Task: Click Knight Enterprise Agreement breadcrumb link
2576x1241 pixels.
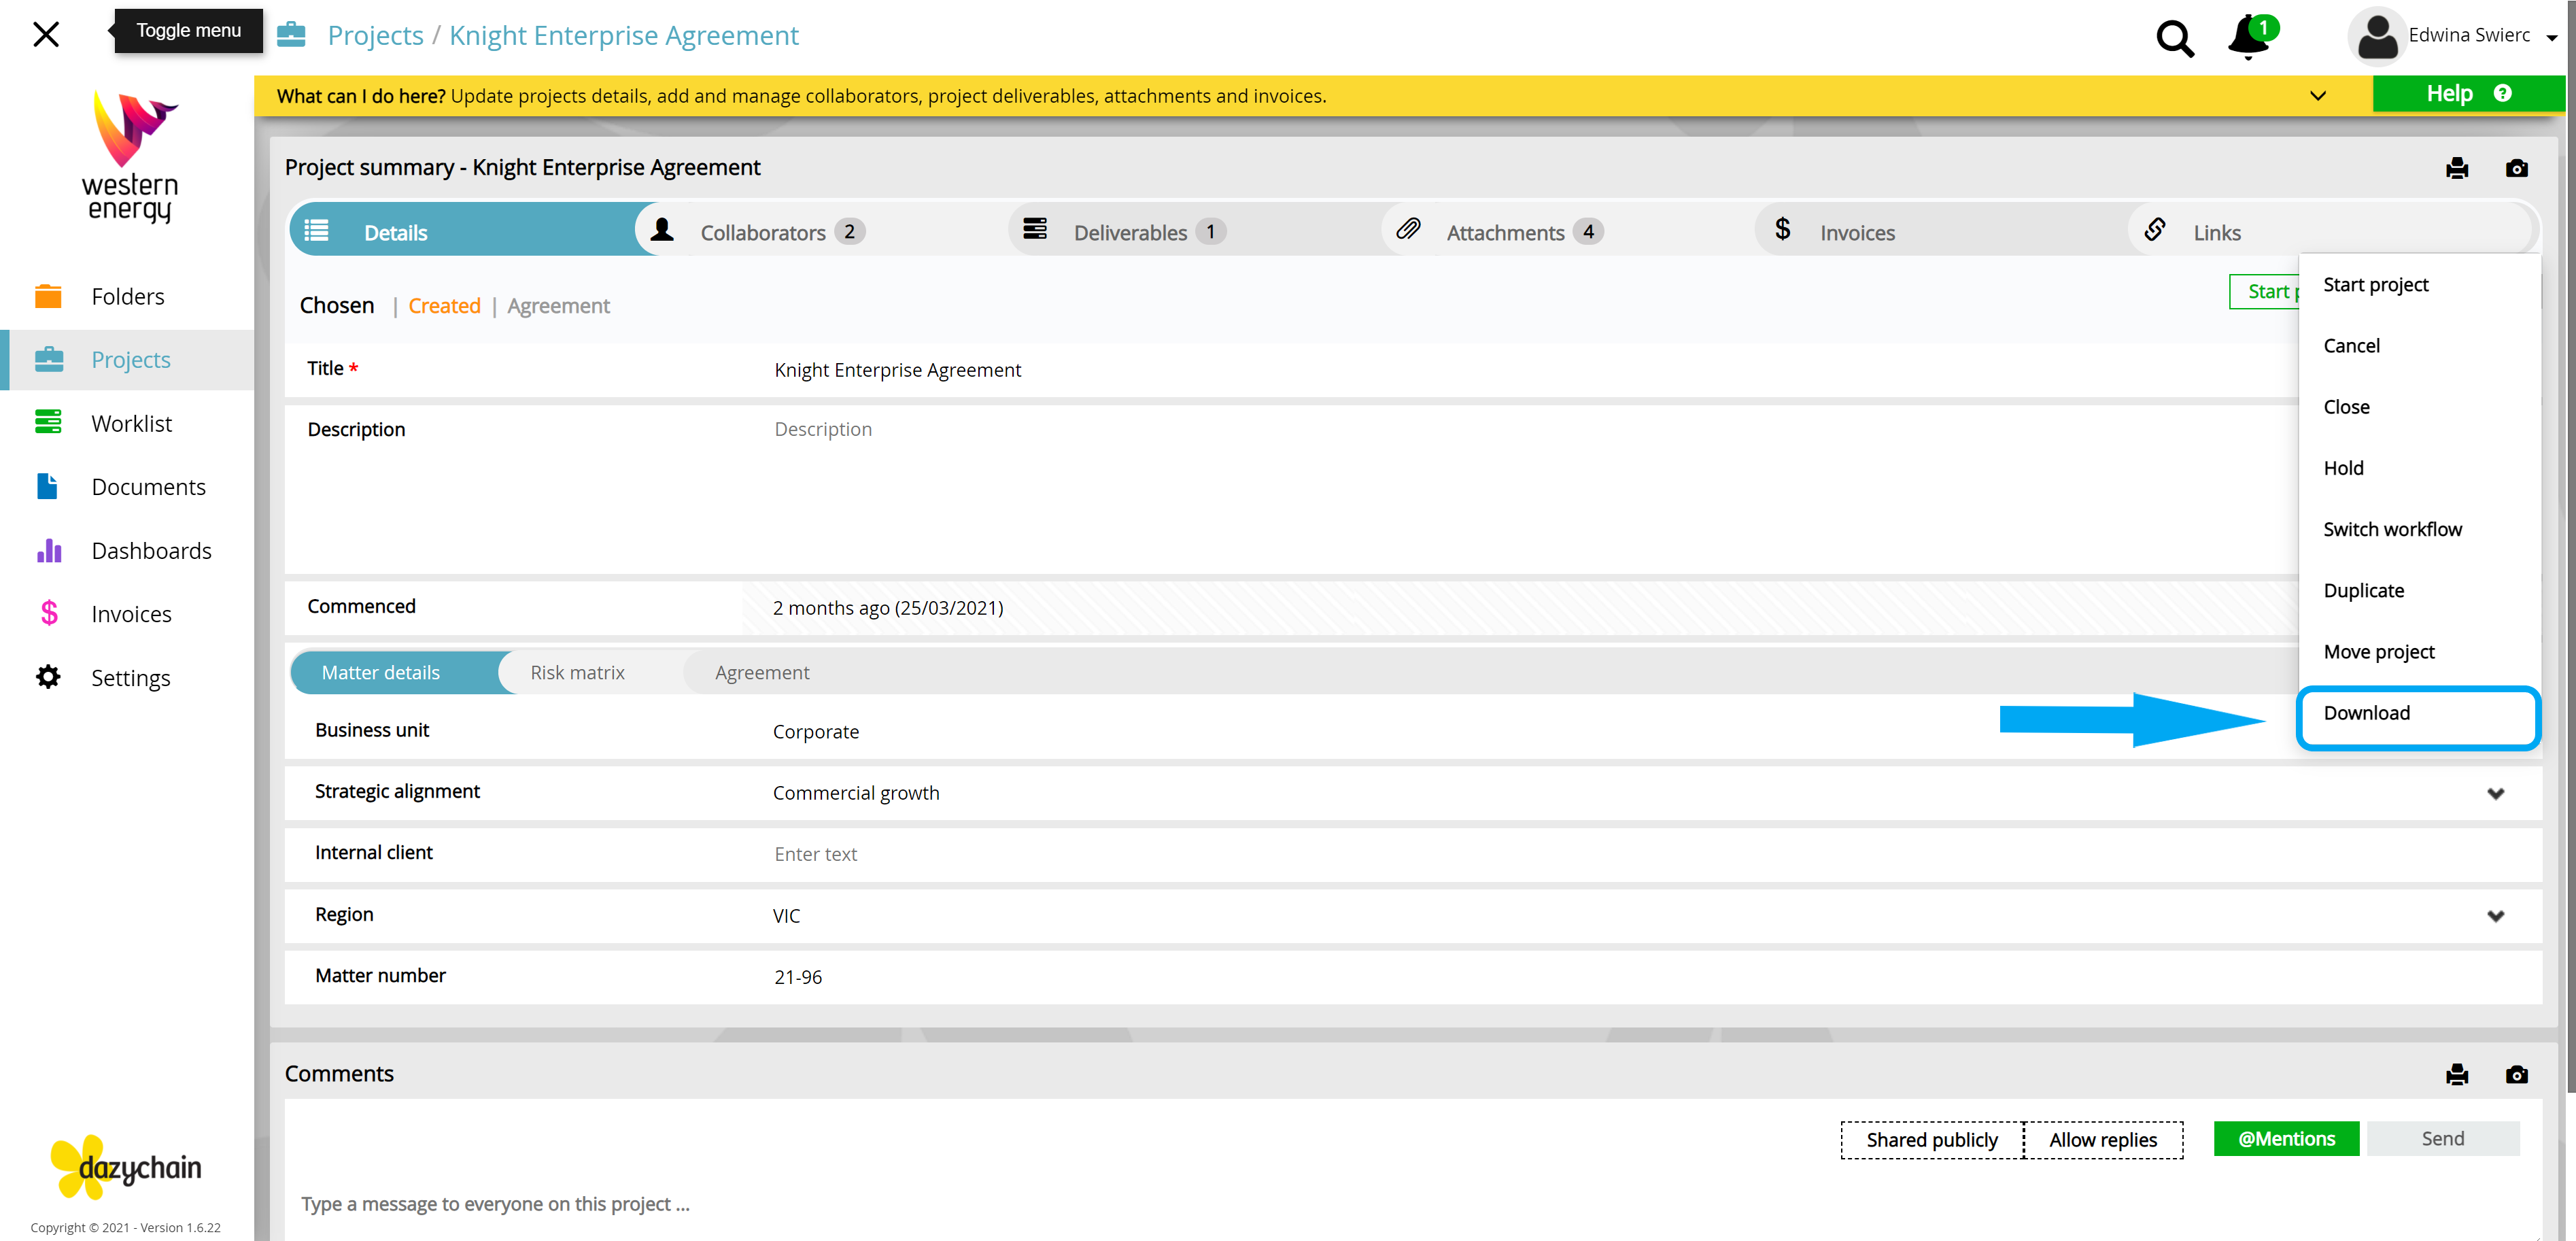Action: pos(623,35)
